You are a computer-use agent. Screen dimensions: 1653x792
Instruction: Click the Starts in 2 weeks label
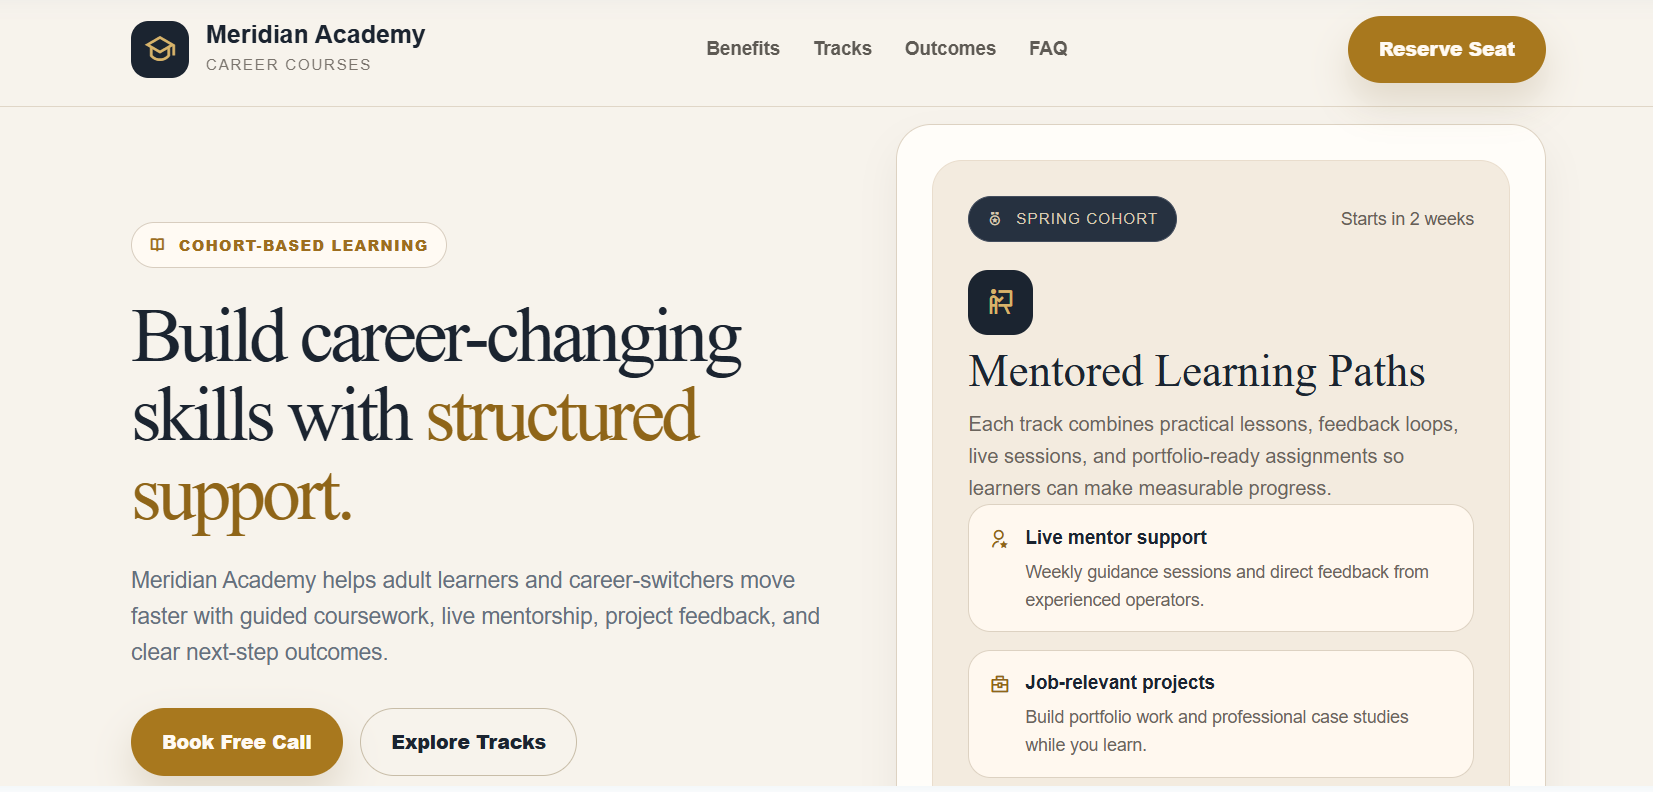tap(1407, 218)
